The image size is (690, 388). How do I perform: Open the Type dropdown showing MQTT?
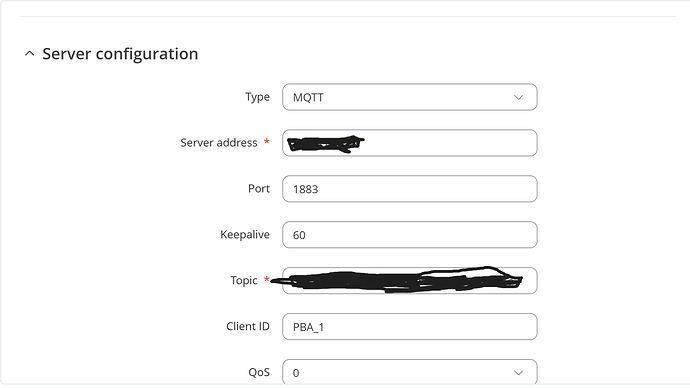point(410,97)
